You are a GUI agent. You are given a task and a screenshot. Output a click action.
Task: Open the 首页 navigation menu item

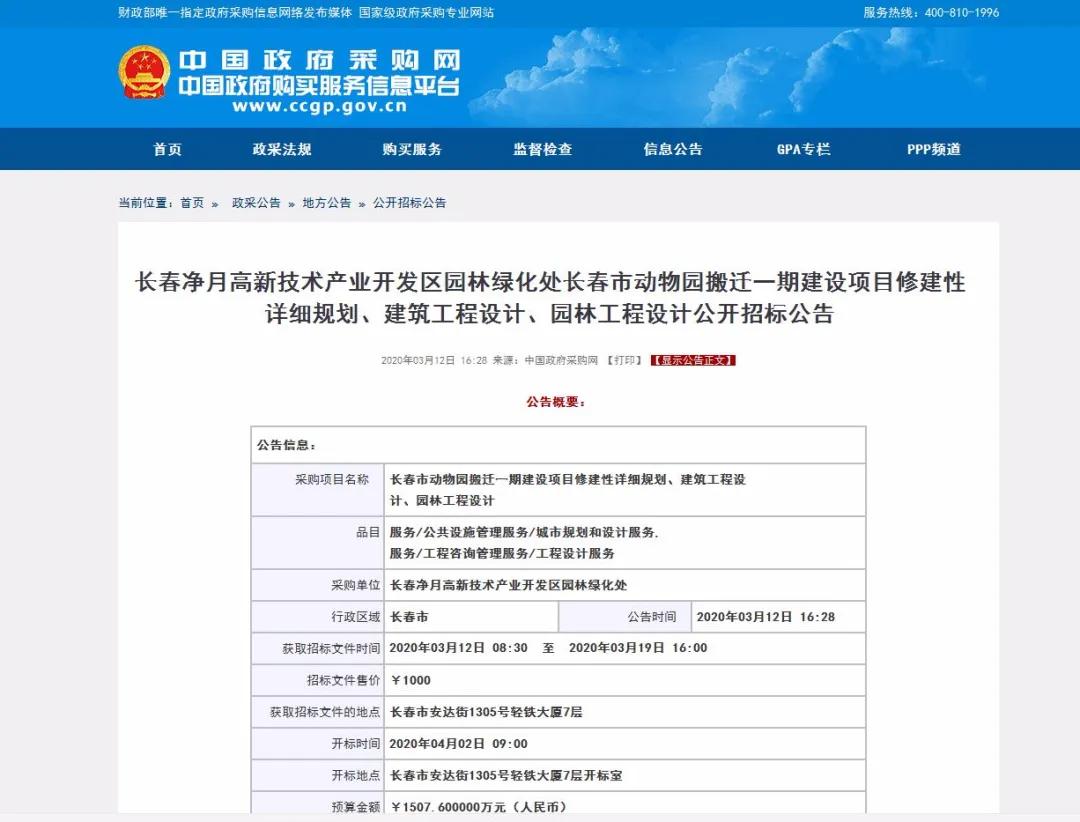tap(167, 149)
